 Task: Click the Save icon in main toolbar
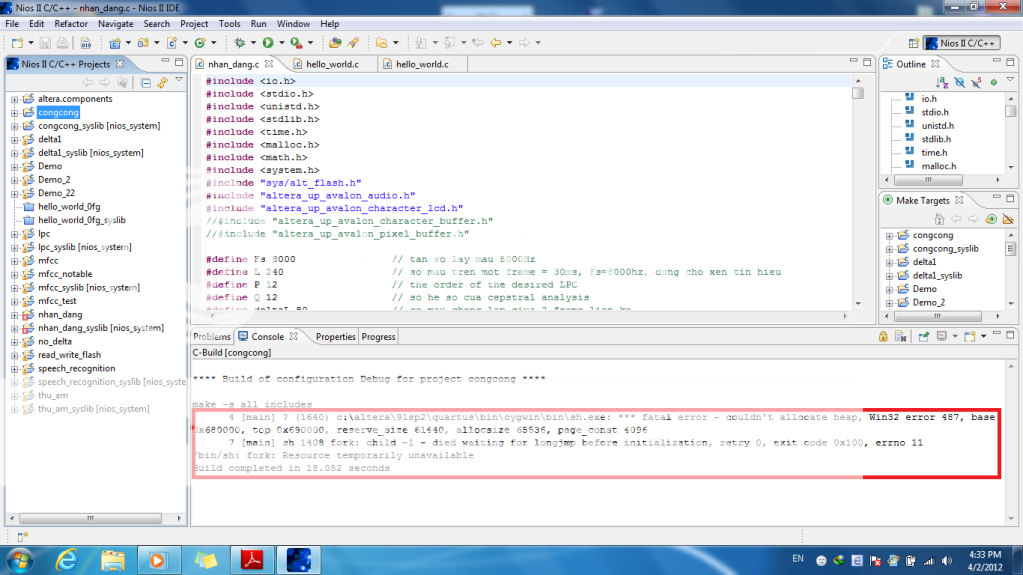coord(45,43)
